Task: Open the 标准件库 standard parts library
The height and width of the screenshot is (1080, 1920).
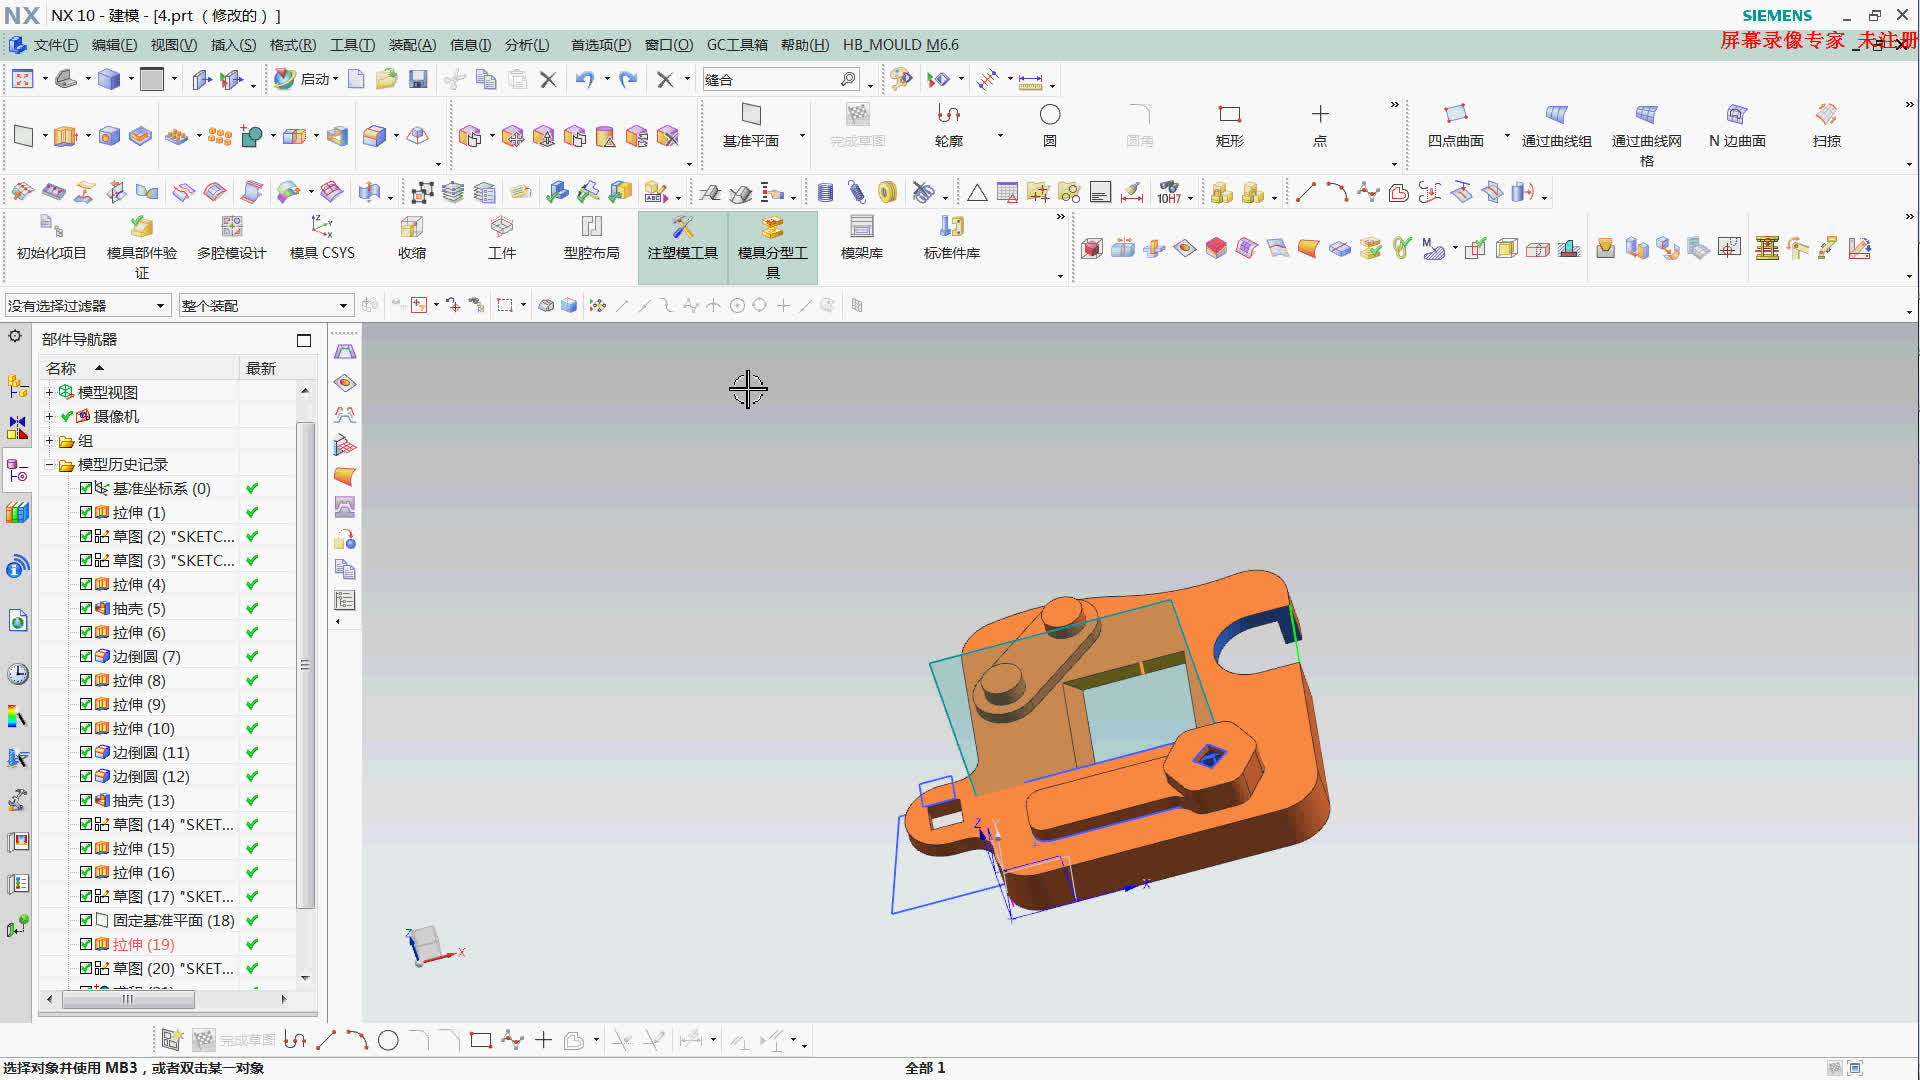Action: 951,238
